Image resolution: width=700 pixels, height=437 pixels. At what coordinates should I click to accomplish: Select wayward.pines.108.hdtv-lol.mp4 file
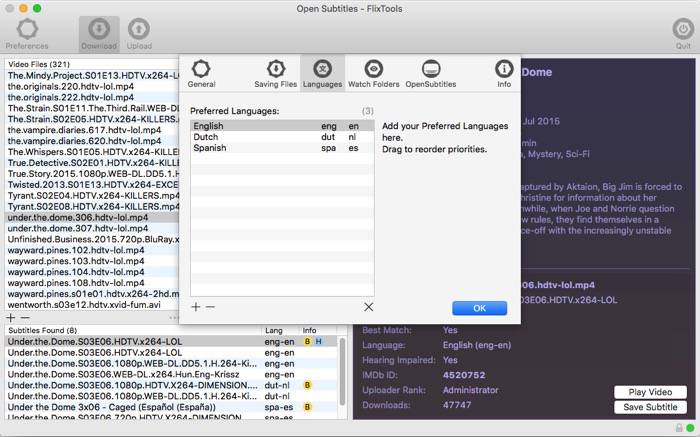(x=92, y=283)
